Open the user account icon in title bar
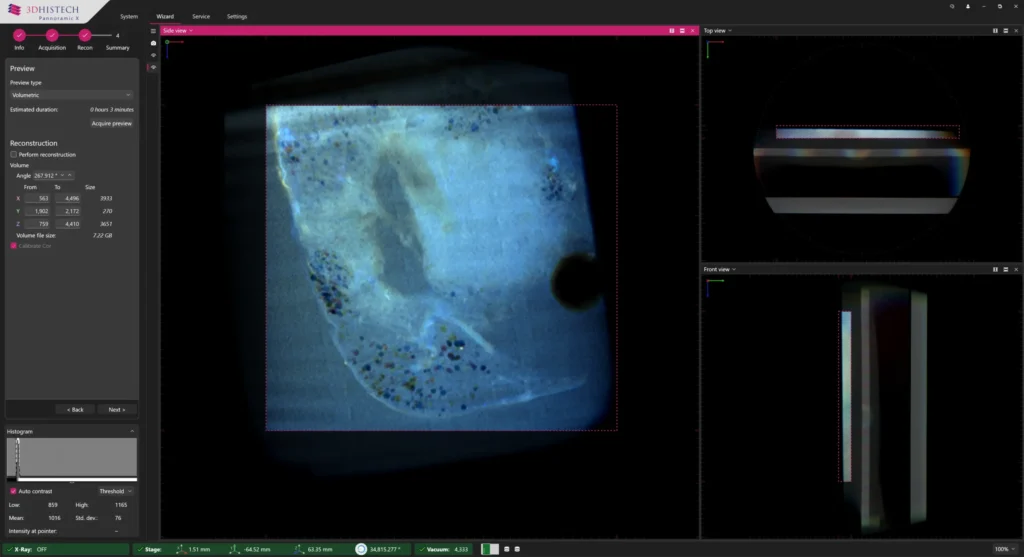The width and height of the screenshot is (1024, 557). (x=967, y=6)
